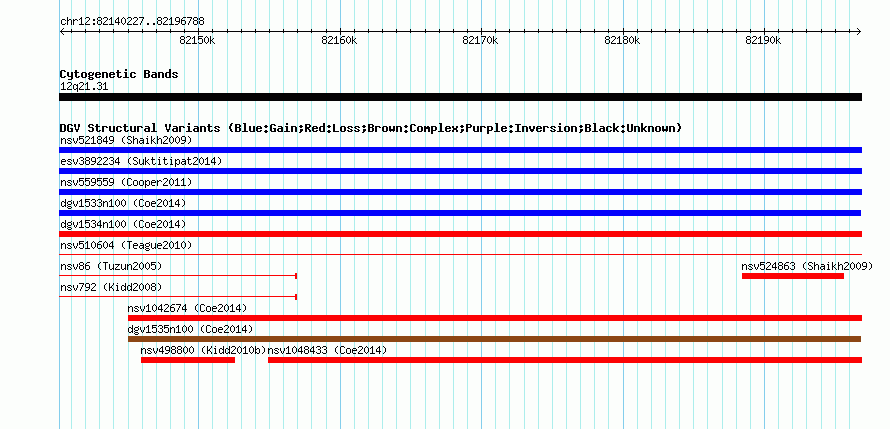Select the short red bar under nsv524863
Viewport: 890px width, 429px height.
click(793, 276)
